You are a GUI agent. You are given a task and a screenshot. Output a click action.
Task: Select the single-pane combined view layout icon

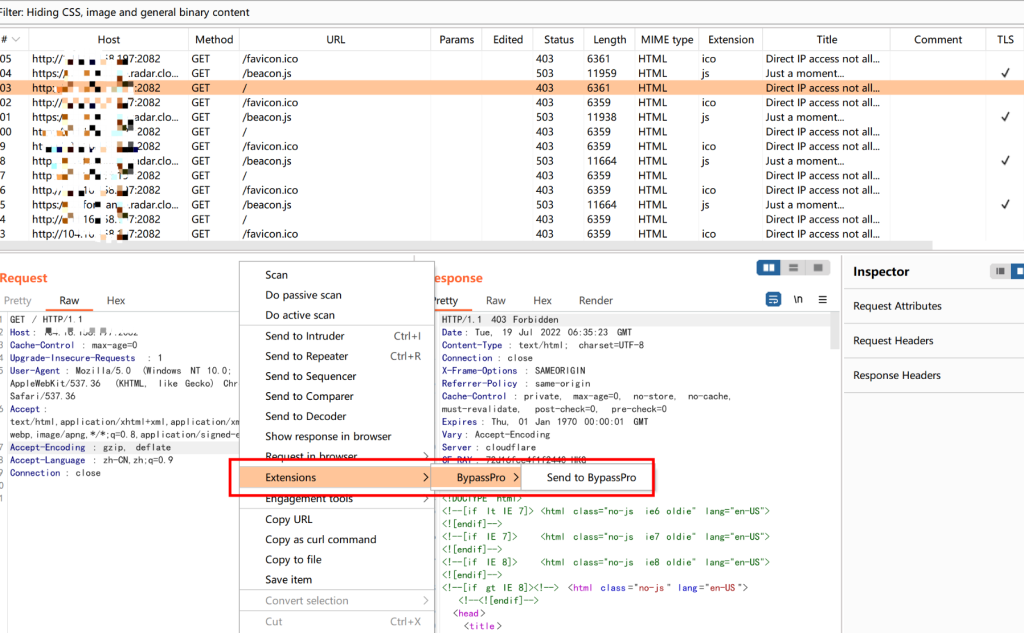click(x=818, y=268)
